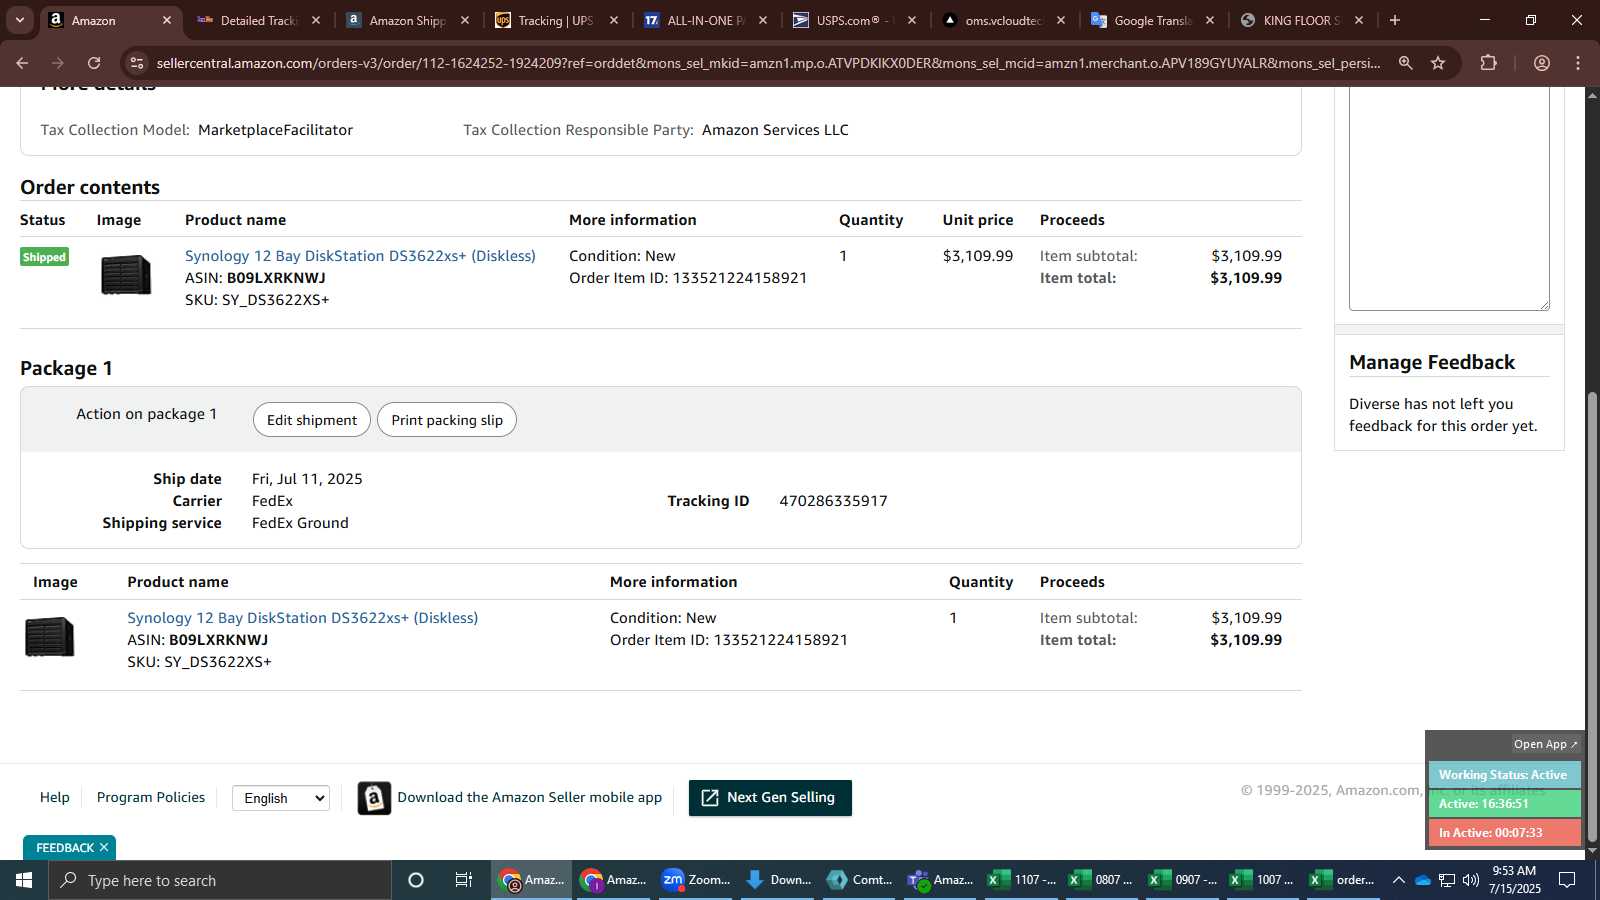The width and height of the screenshot is (1600, 900).
Task: Close the Detailed Tracking tab
Action: 316,20
